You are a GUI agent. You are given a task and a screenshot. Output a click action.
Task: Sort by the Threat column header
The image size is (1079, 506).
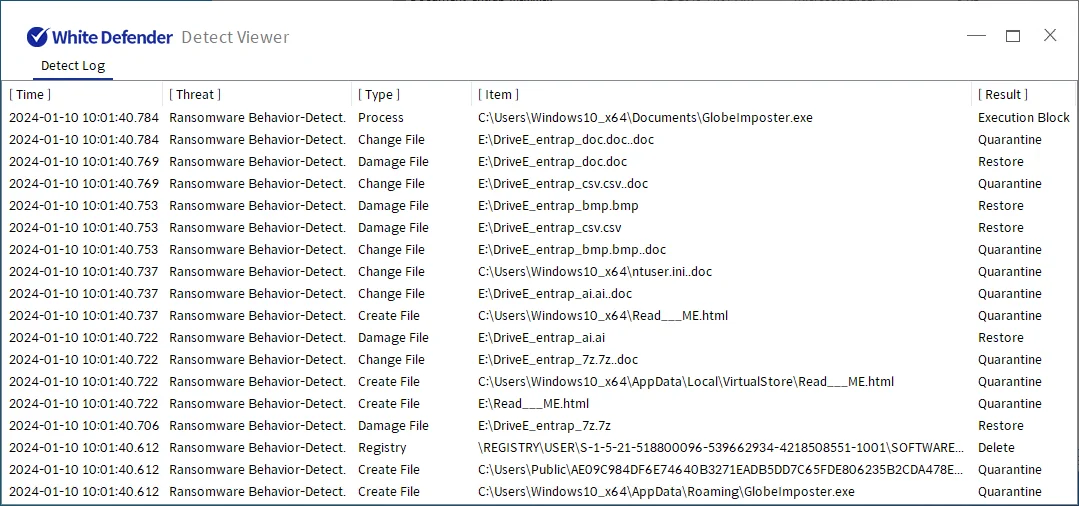tap(195, 95)
